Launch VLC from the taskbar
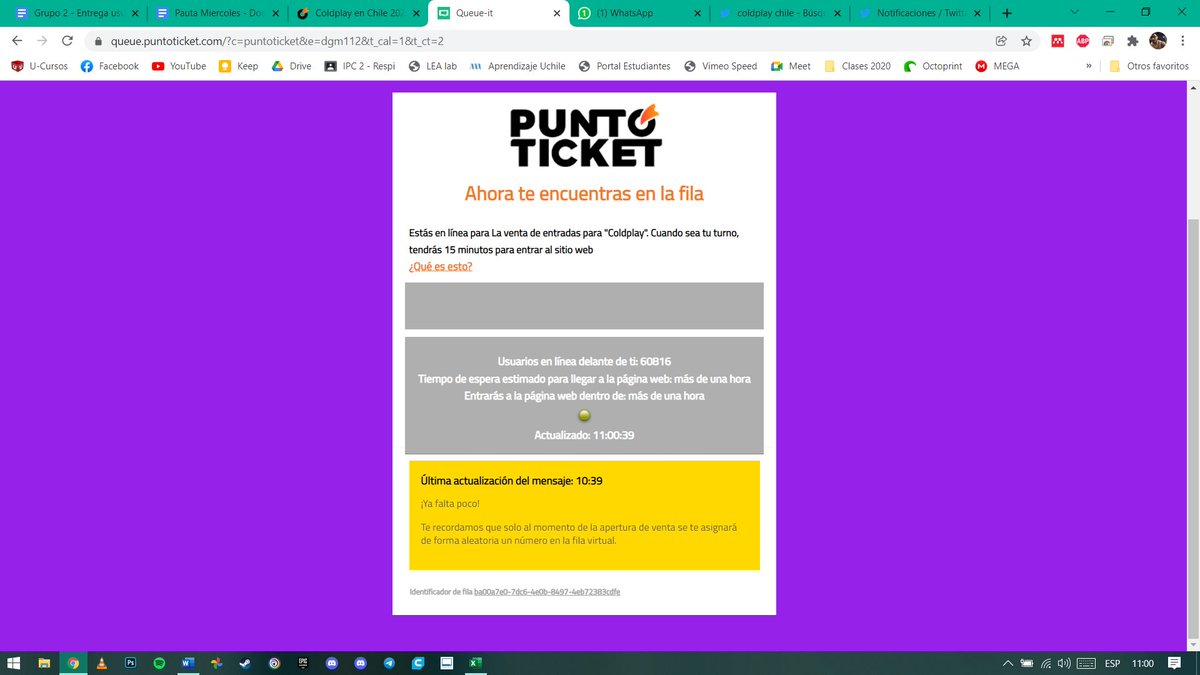Screen dimensions: 1200x675 point(101,663)
